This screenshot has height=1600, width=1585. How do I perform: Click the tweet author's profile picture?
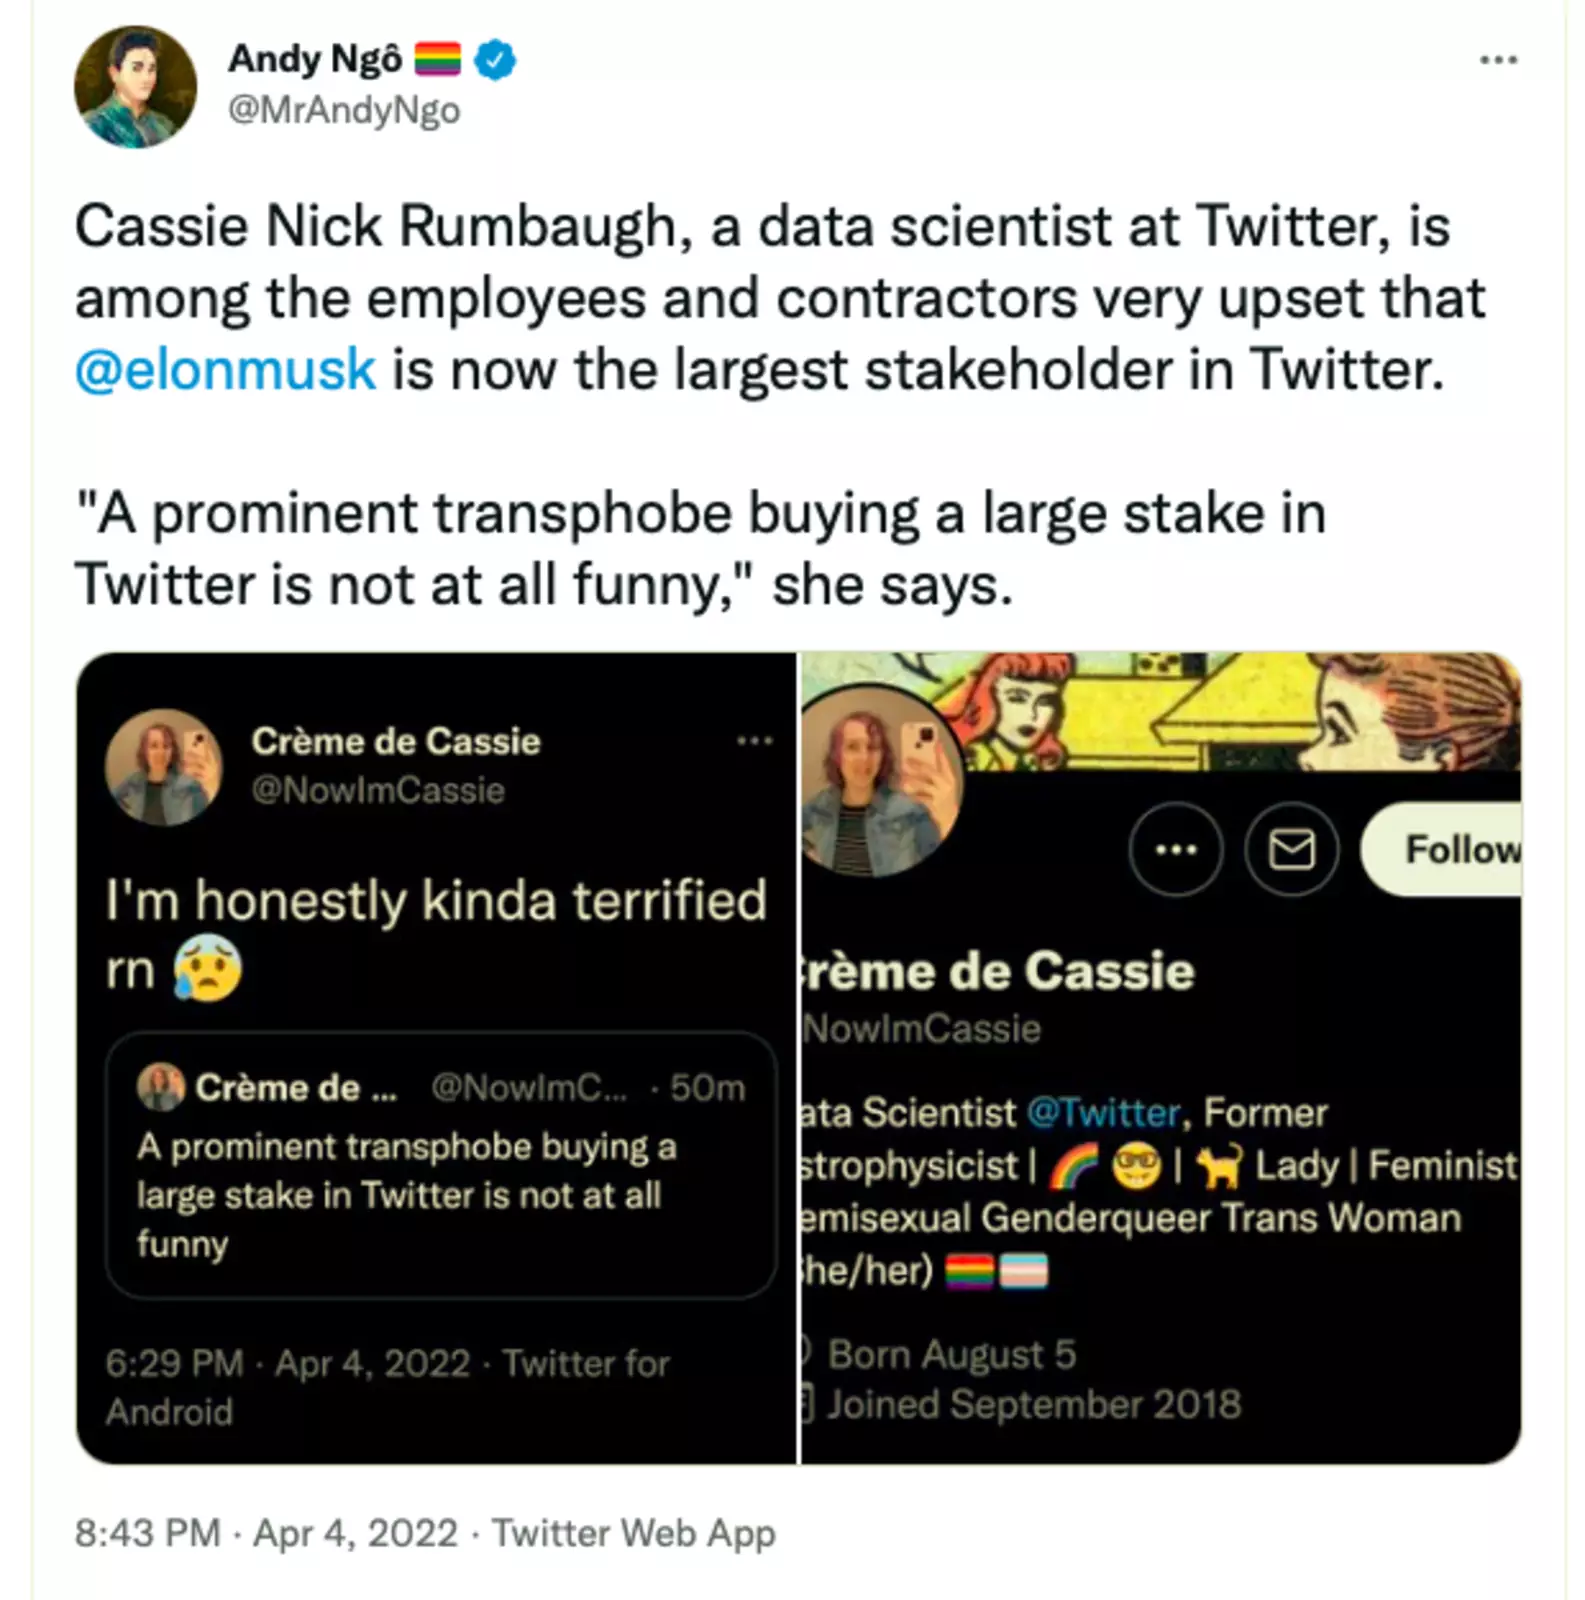pyautogui.click(x=135, y=87)
